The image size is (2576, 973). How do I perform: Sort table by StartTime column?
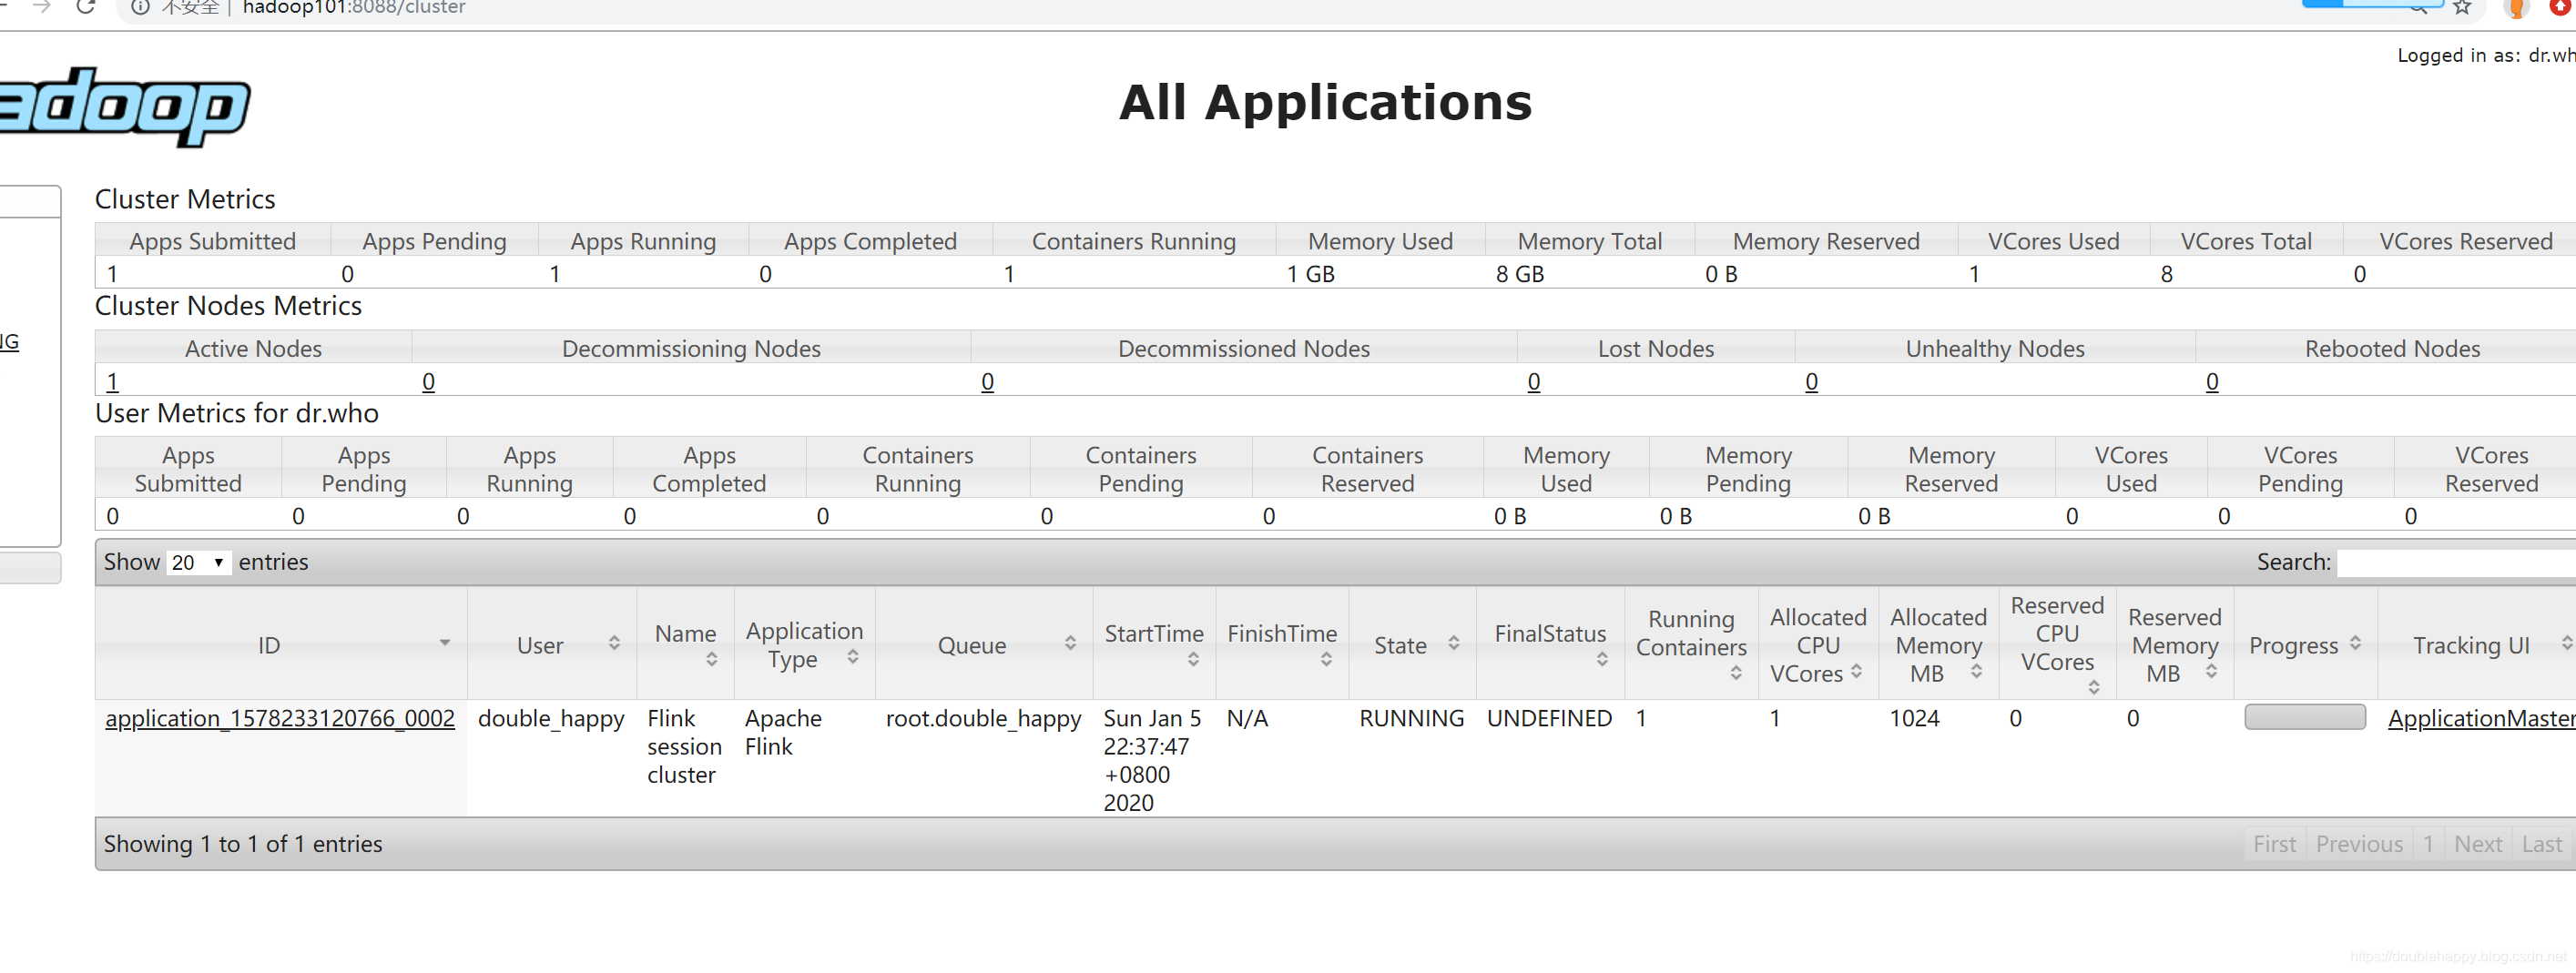click(x=1193, y=659)
